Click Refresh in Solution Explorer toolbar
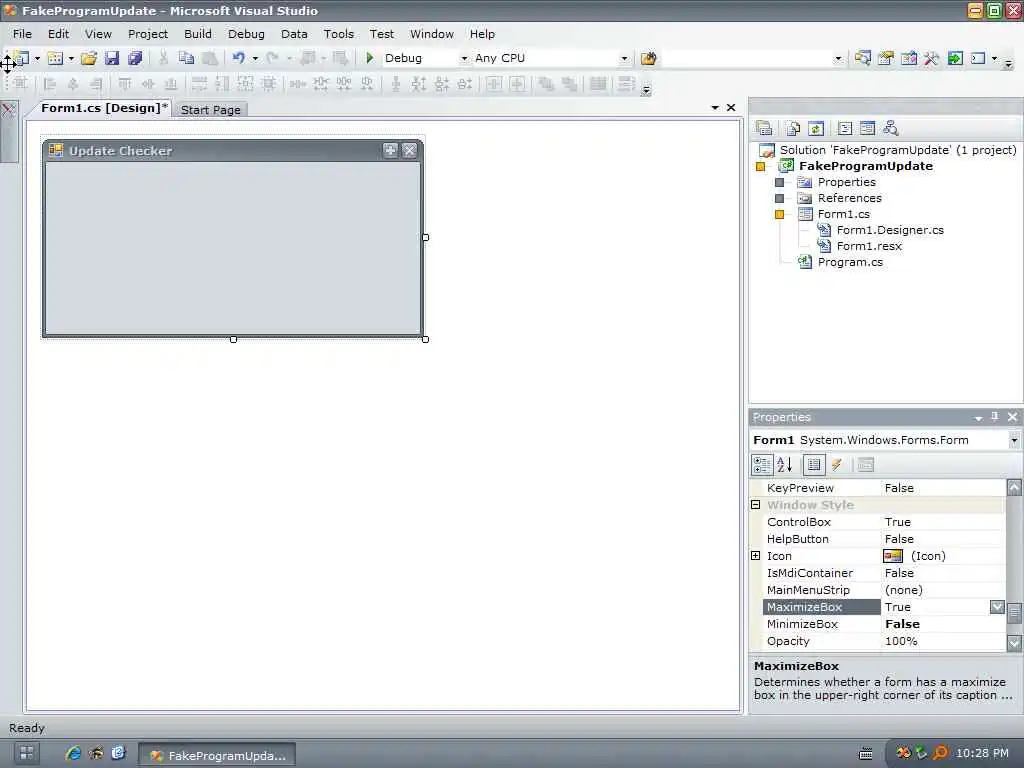1024x768 pixels. [816, 129]
